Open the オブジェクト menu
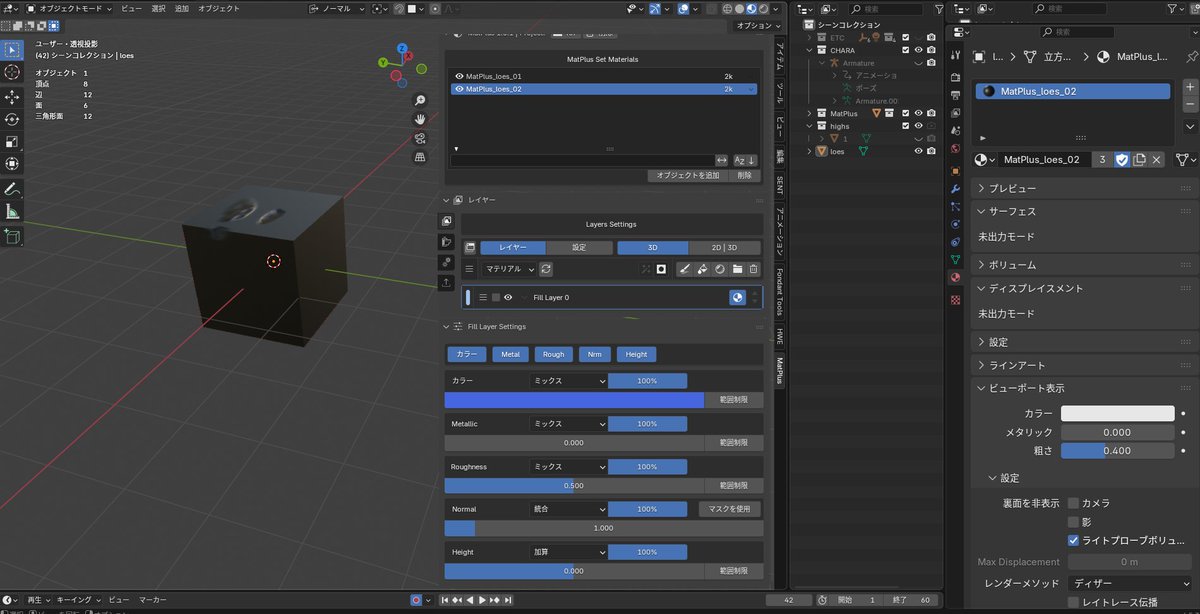The image size is (1200, 614). [x=219, y=8]
